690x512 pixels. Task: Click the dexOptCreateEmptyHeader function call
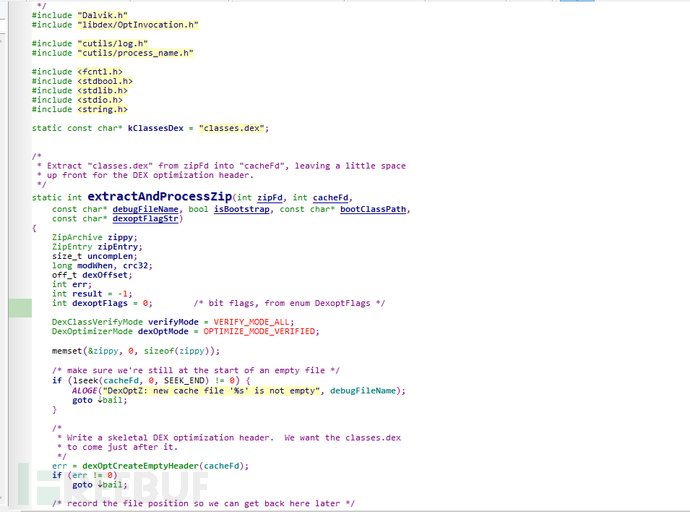click(140, 466)
